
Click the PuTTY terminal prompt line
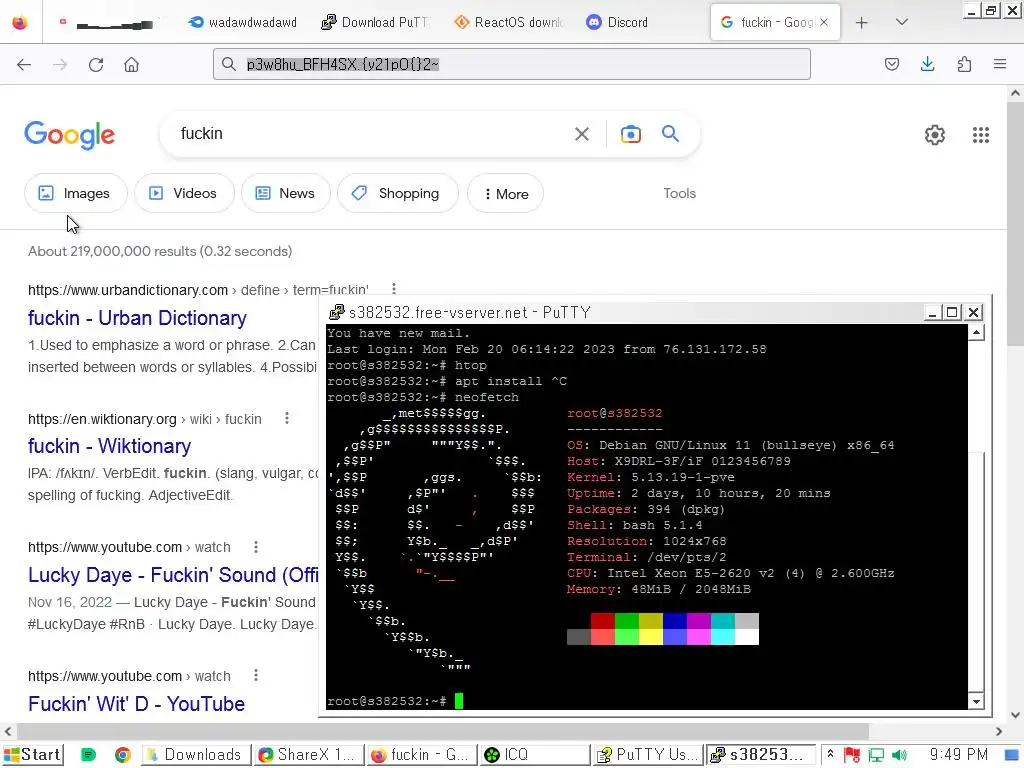pyautogui.click(x=395, y=701)
